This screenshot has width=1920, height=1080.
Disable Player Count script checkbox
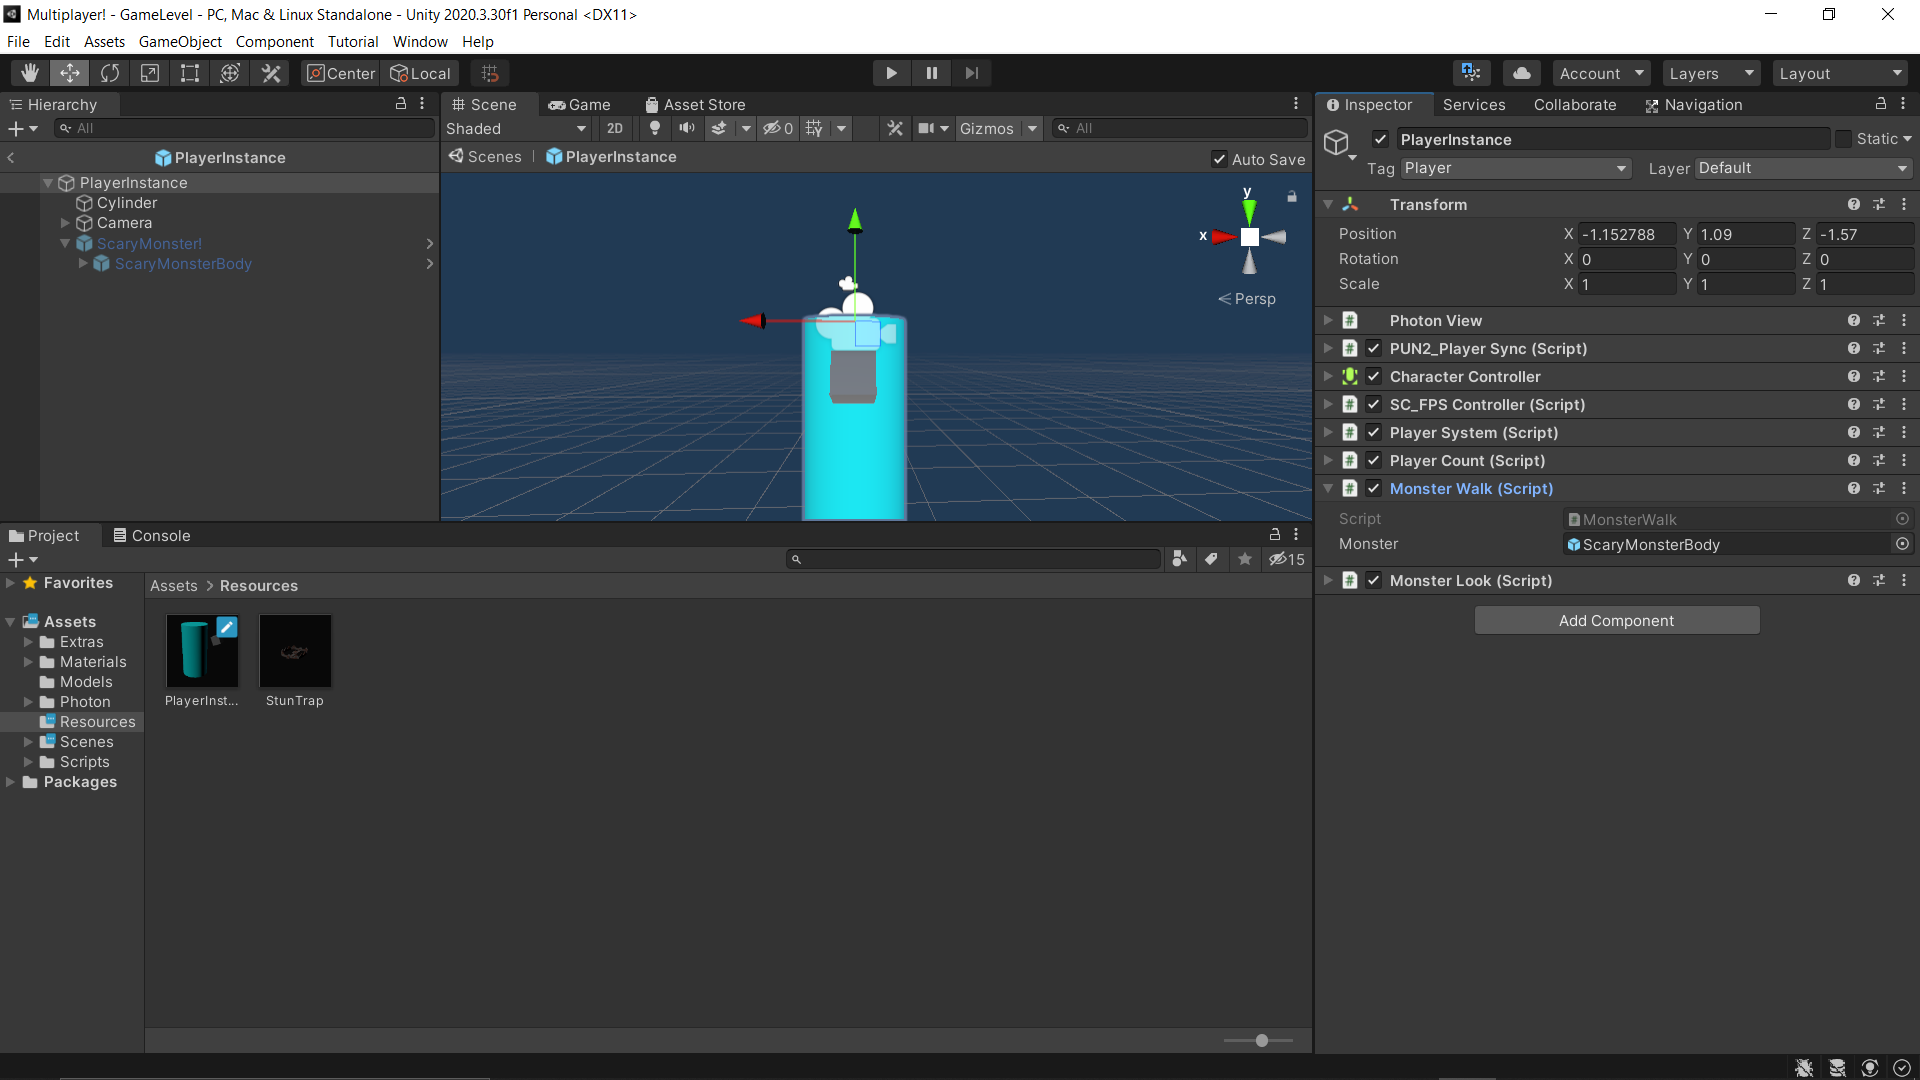pyautogui.click(x=1374, y=461)
